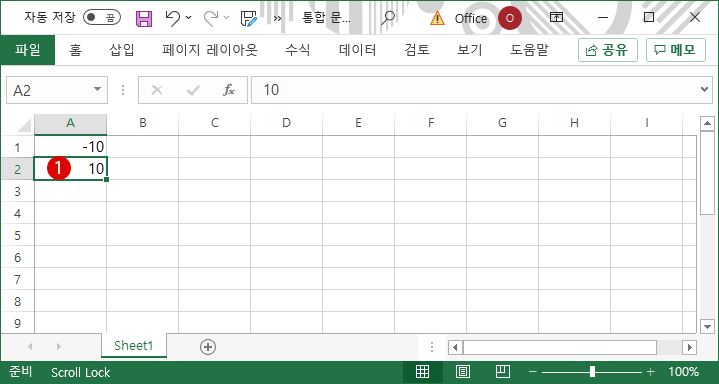719x384 pixels.
Task: Open the red account avatar
Action: (x=509, y=18)
